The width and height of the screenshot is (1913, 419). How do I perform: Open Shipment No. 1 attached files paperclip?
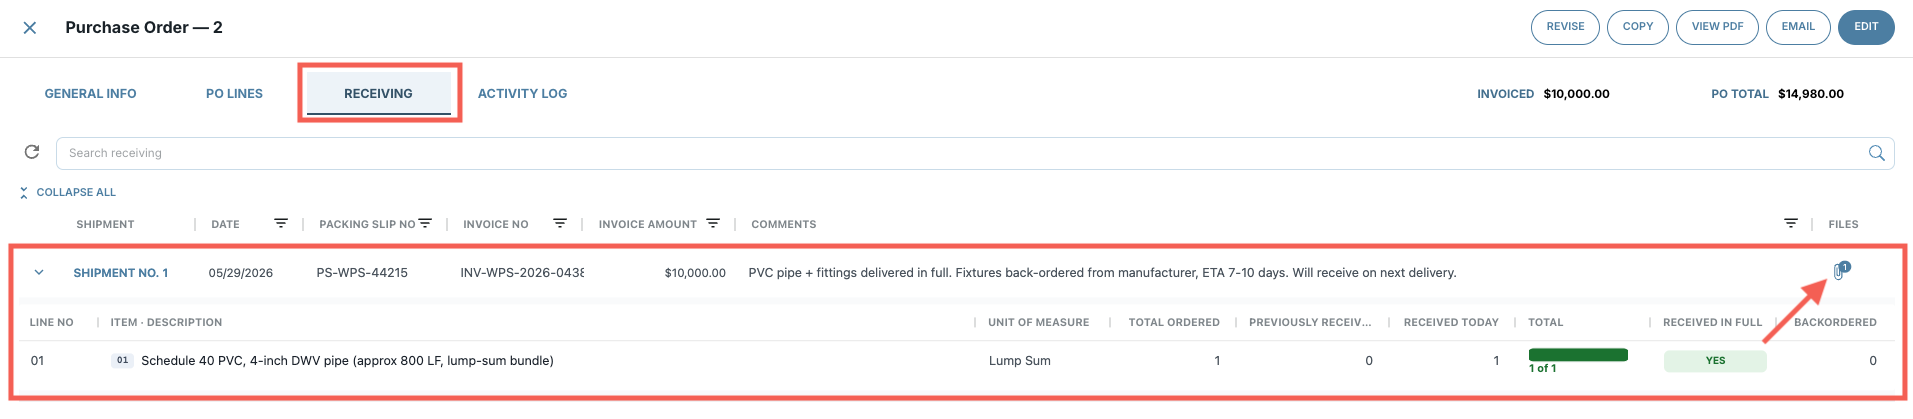click(1840, 271)
